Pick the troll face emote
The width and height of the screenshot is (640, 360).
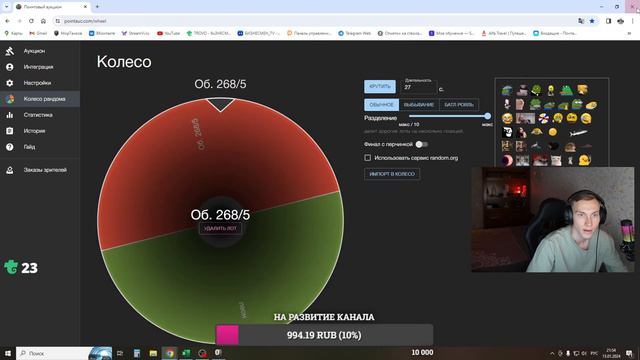click(x=507, y=132)
